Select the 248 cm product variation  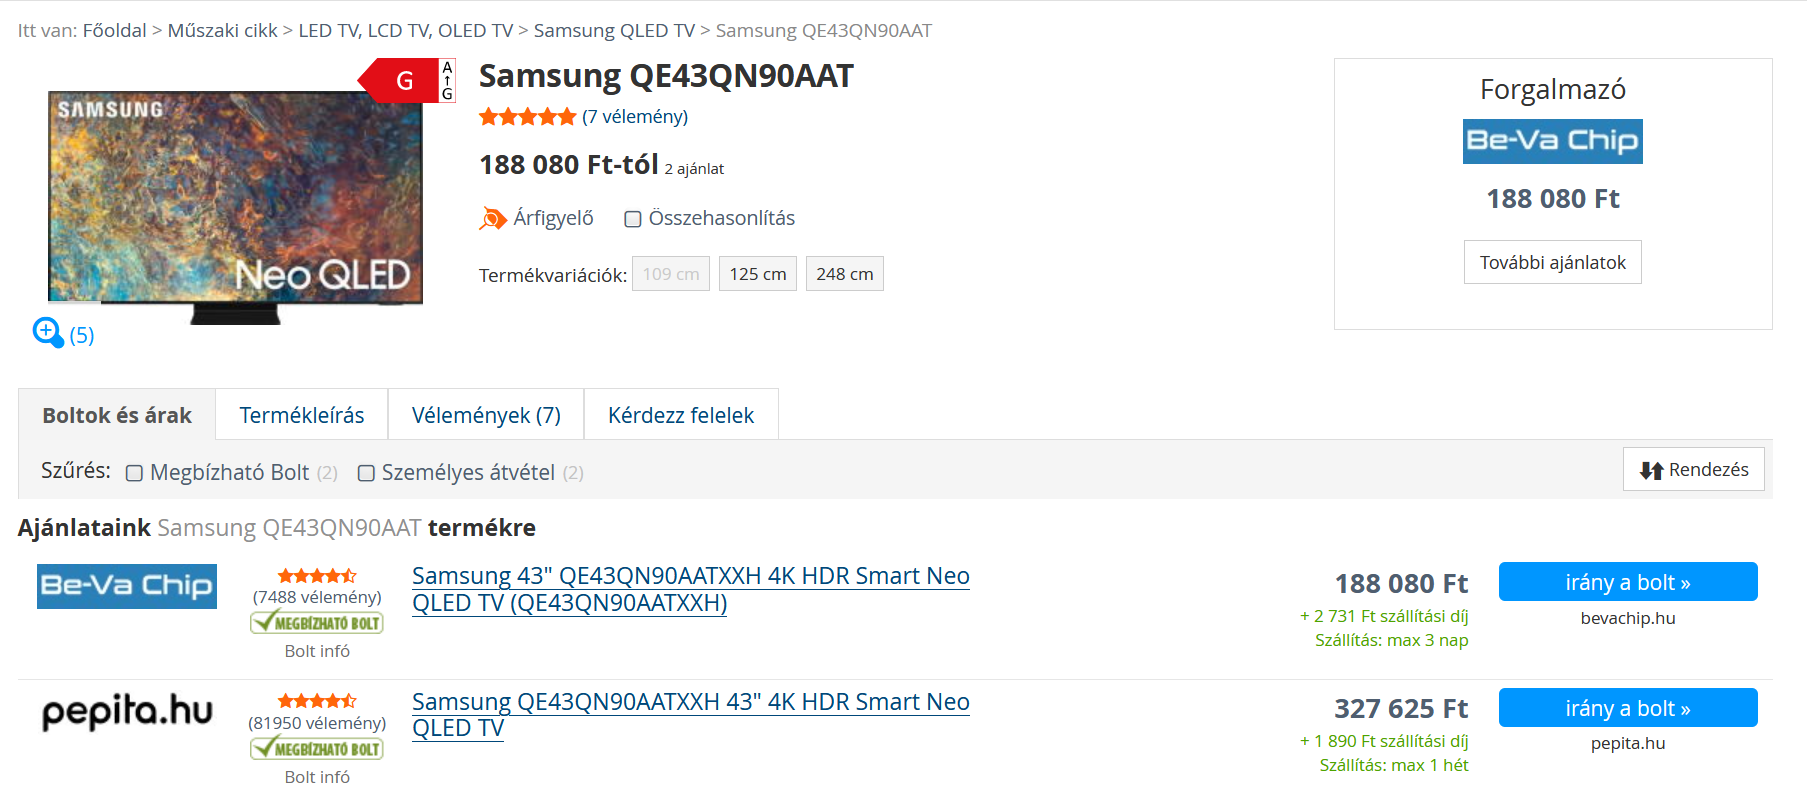tap(845, 274)
